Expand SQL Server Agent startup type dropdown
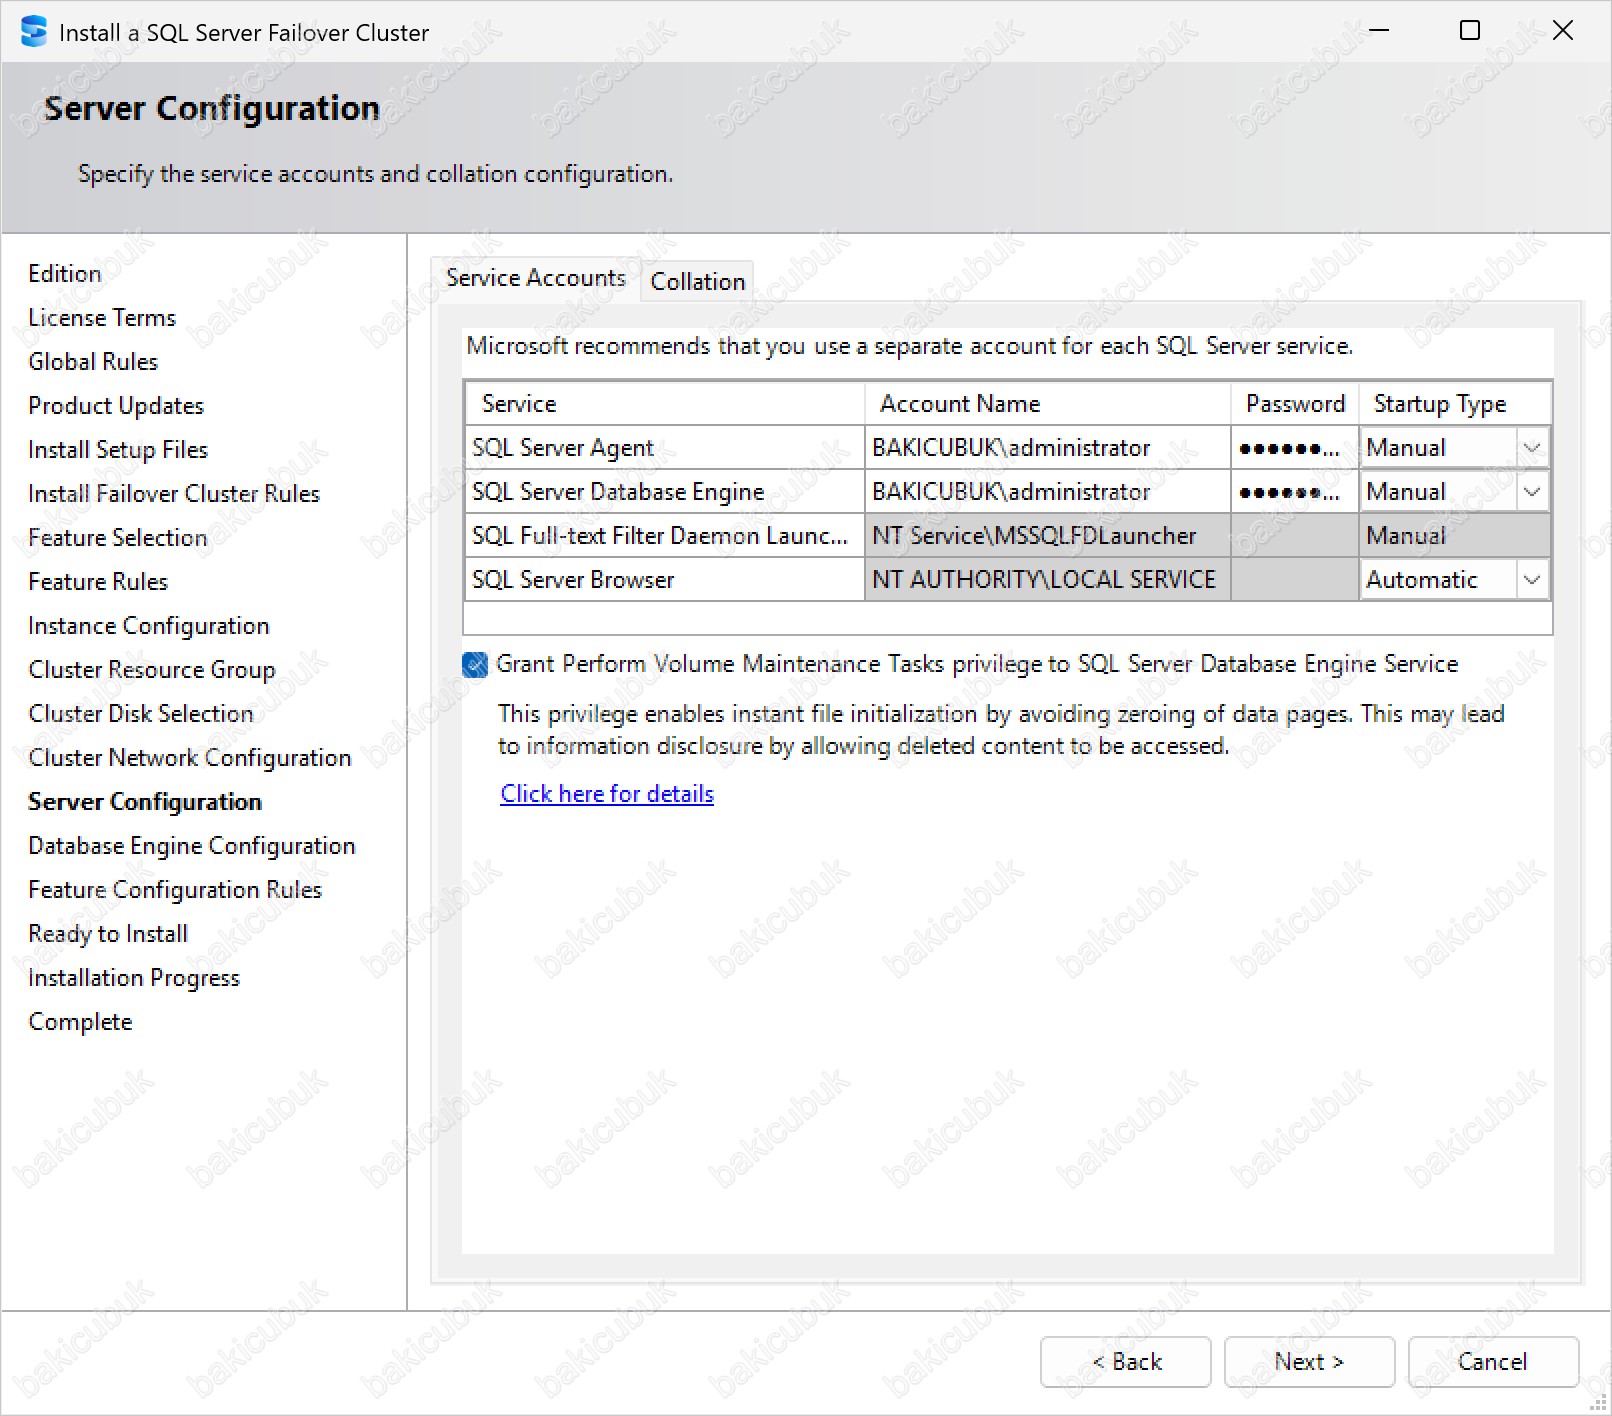The height and width of the screenshot is (1416, 1612). pyautogui.click(x=1531, y=448)
